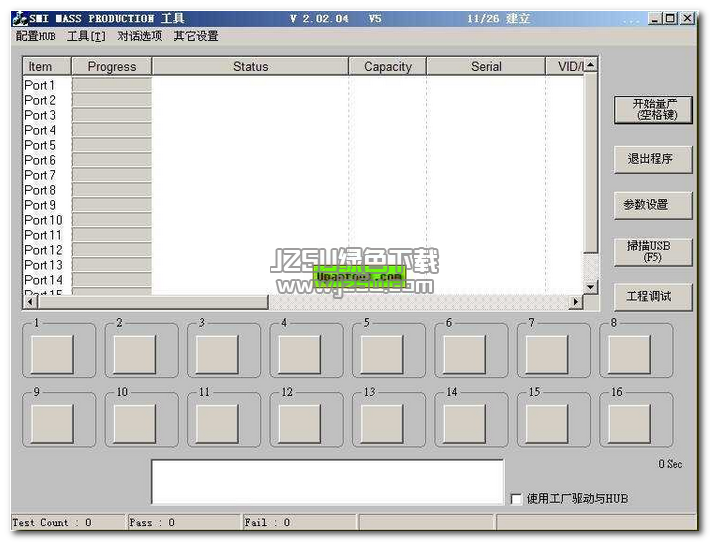Select the Port 14 row
Image resolution: width=710 pixels, height=542 pixels.
pos(303,279)
